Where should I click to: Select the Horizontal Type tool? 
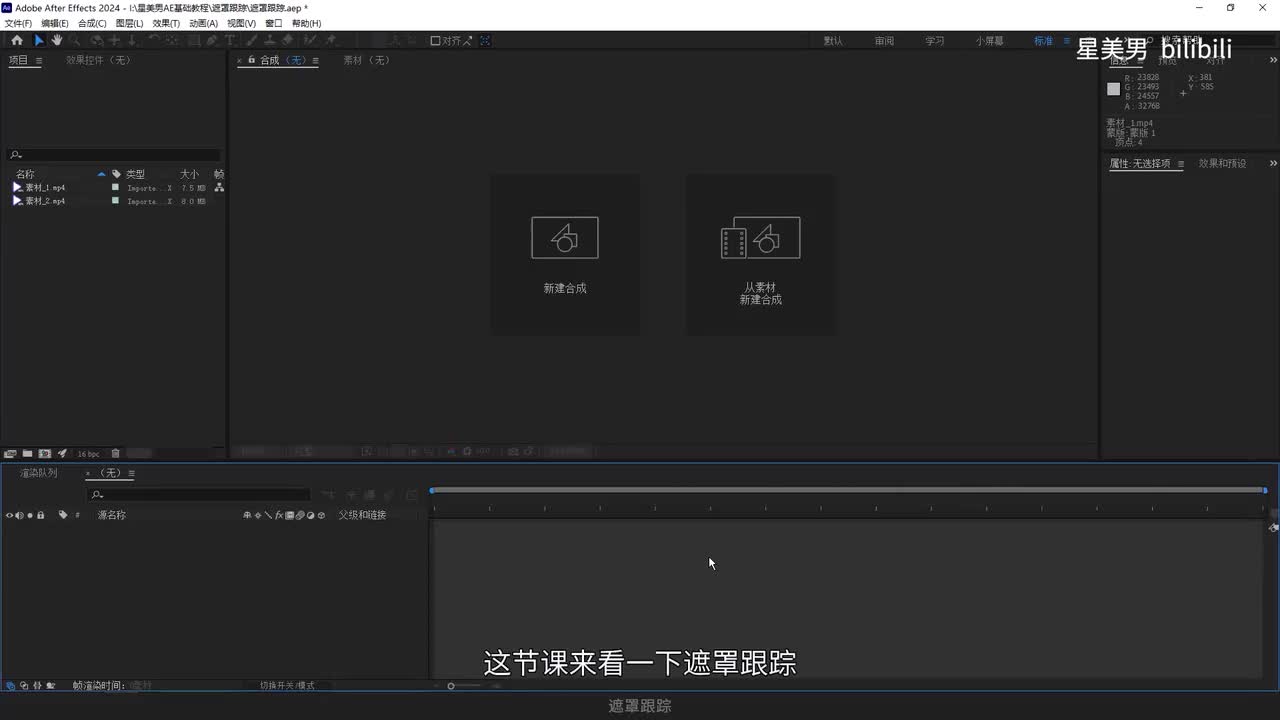click(x=230, y=41)
